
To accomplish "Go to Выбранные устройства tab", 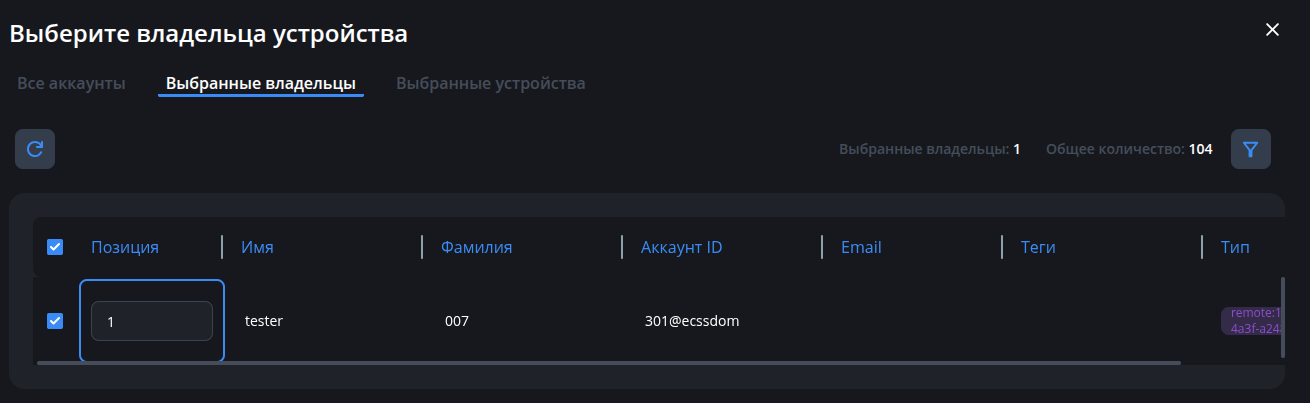I will click(x=490, y=83).
